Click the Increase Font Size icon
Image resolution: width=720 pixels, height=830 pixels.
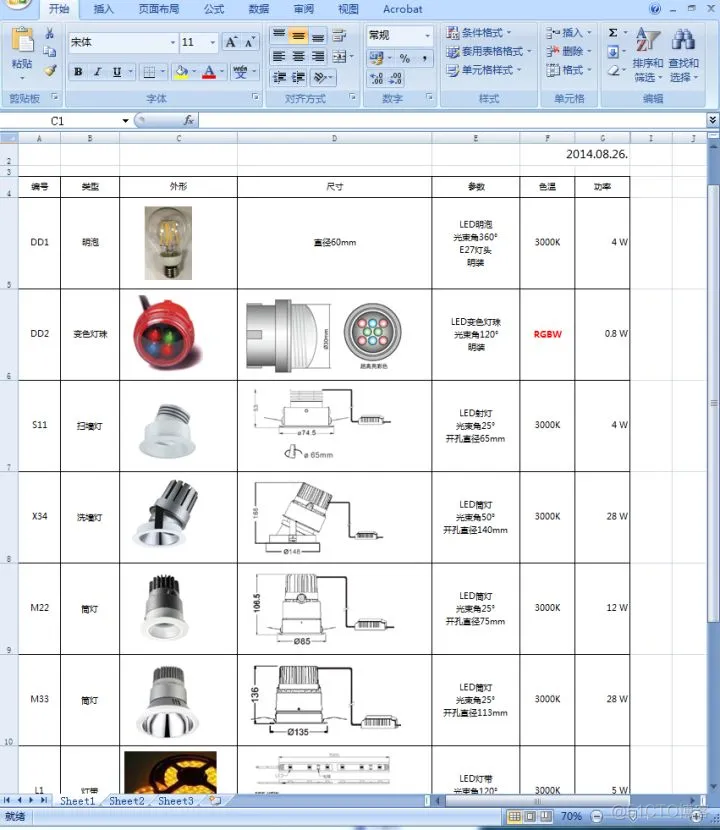click(231, 42)
